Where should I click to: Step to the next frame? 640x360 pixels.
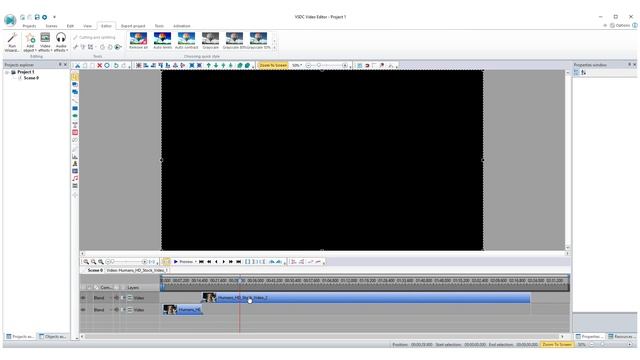click(x=224, y=262)
